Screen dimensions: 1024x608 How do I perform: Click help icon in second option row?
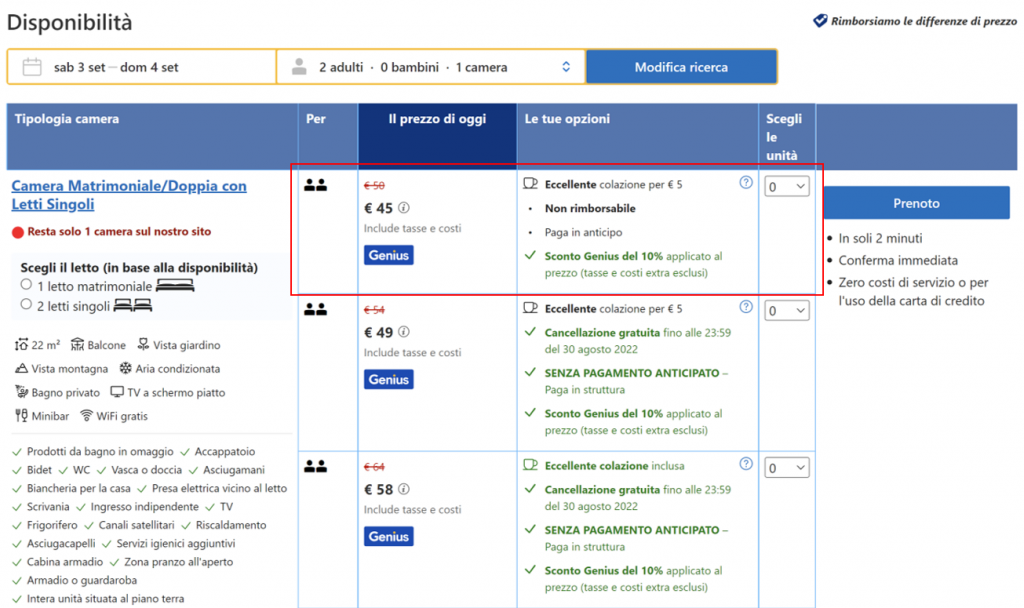(x=746, y=307)
